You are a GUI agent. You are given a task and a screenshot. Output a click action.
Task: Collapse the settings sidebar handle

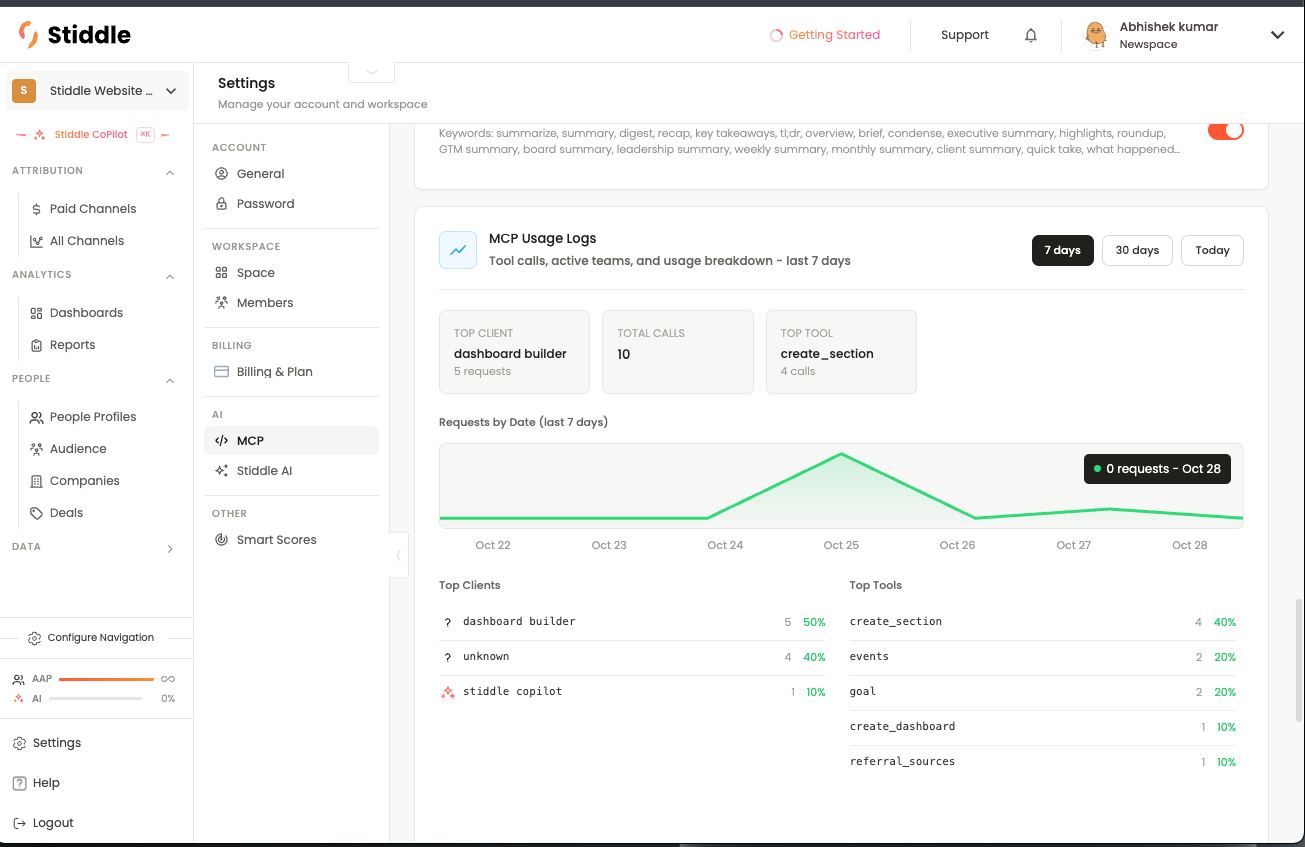(398, 555)
